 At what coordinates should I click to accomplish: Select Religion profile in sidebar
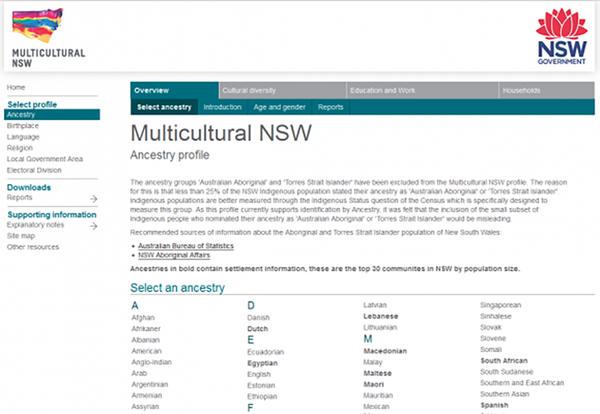(x=20, y=148)
